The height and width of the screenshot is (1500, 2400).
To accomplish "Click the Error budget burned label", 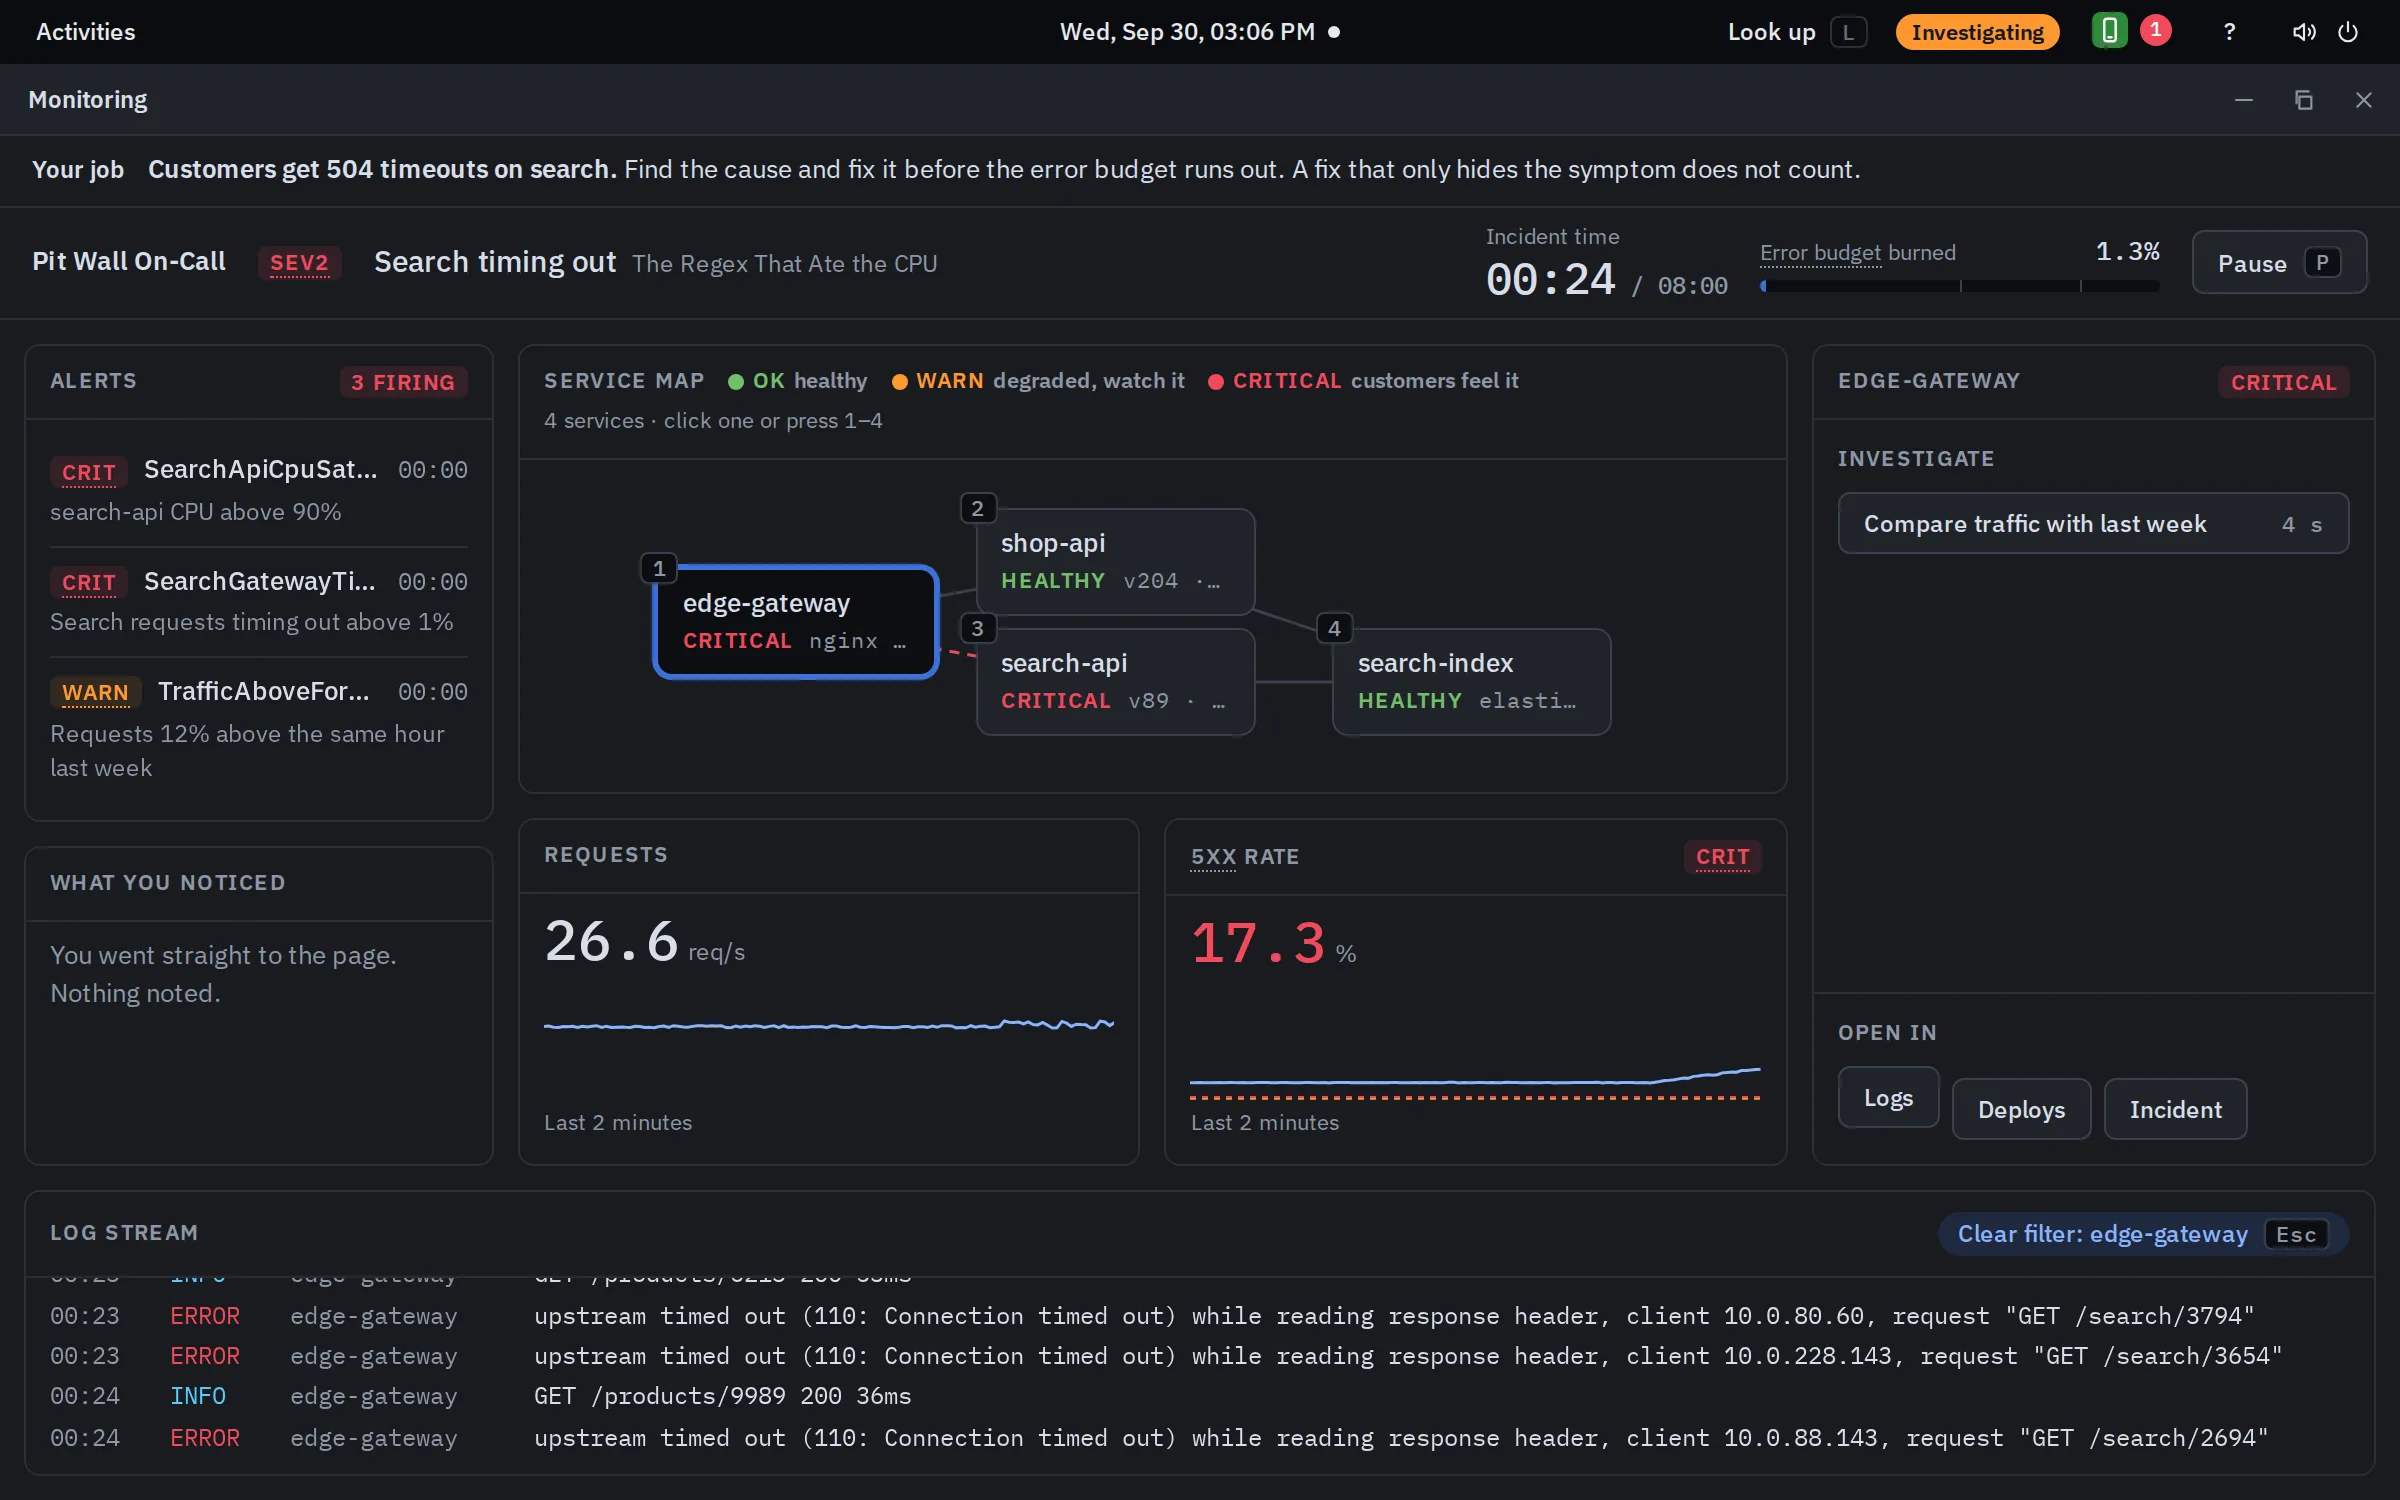I will tap(1858, 253).
